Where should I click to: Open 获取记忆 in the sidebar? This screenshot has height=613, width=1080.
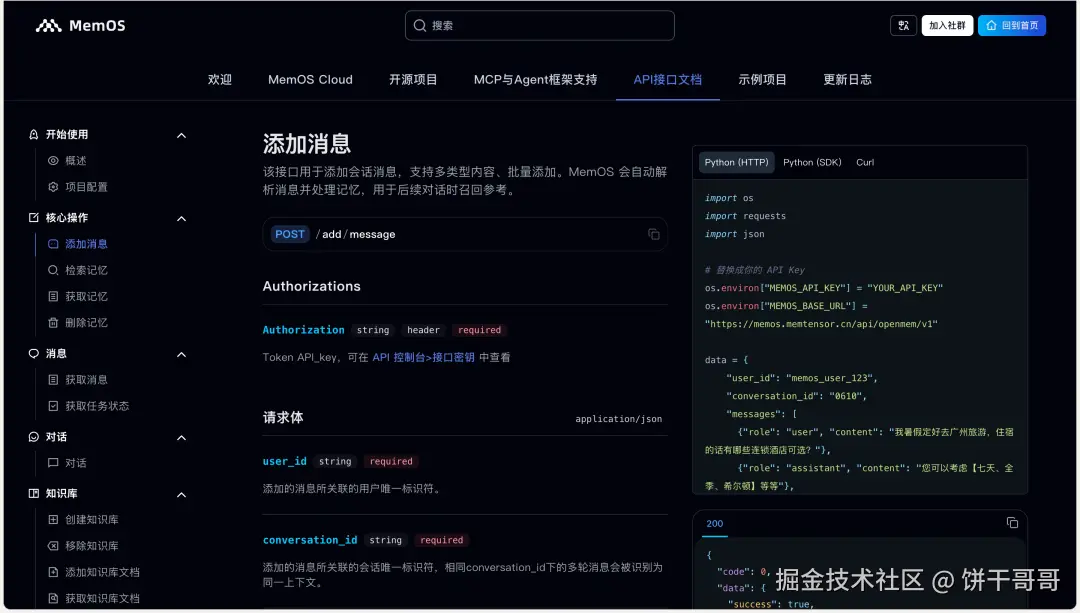(x=86, y=296)
